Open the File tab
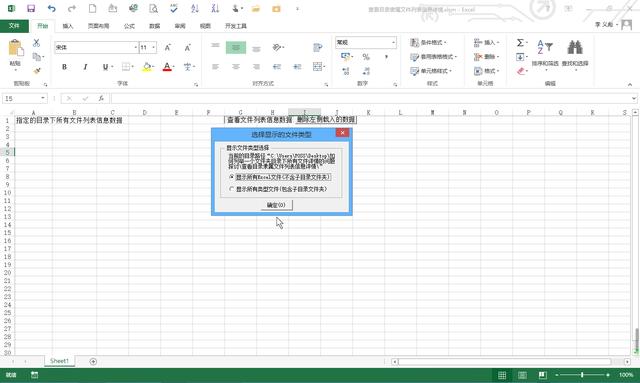 click(x=14, y=26)
